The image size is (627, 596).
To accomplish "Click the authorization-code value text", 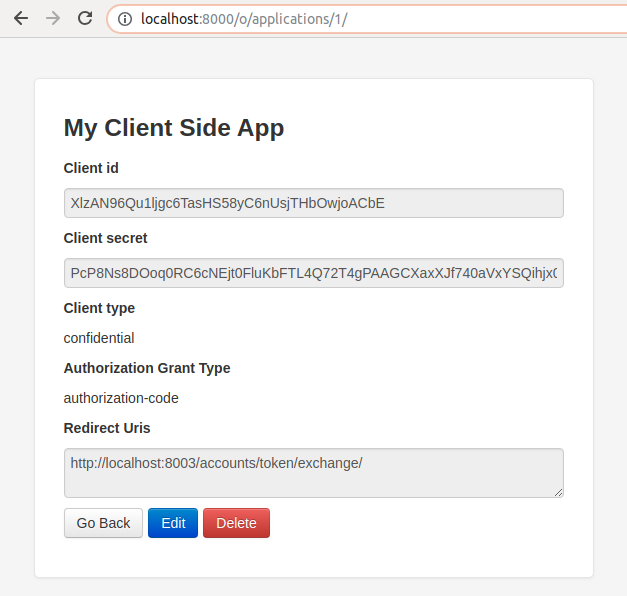I will point(121,398).
